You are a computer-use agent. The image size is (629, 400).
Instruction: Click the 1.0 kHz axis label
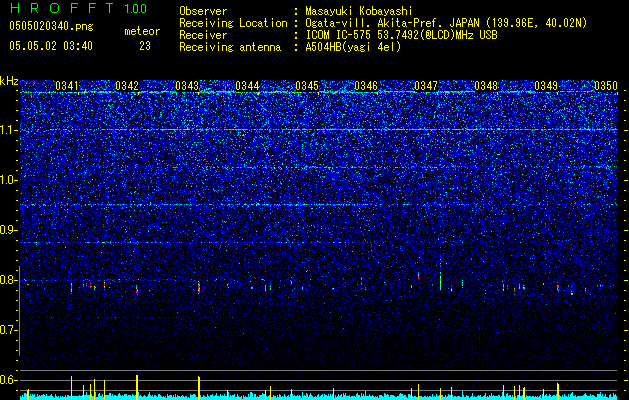[x=8, y=180]
